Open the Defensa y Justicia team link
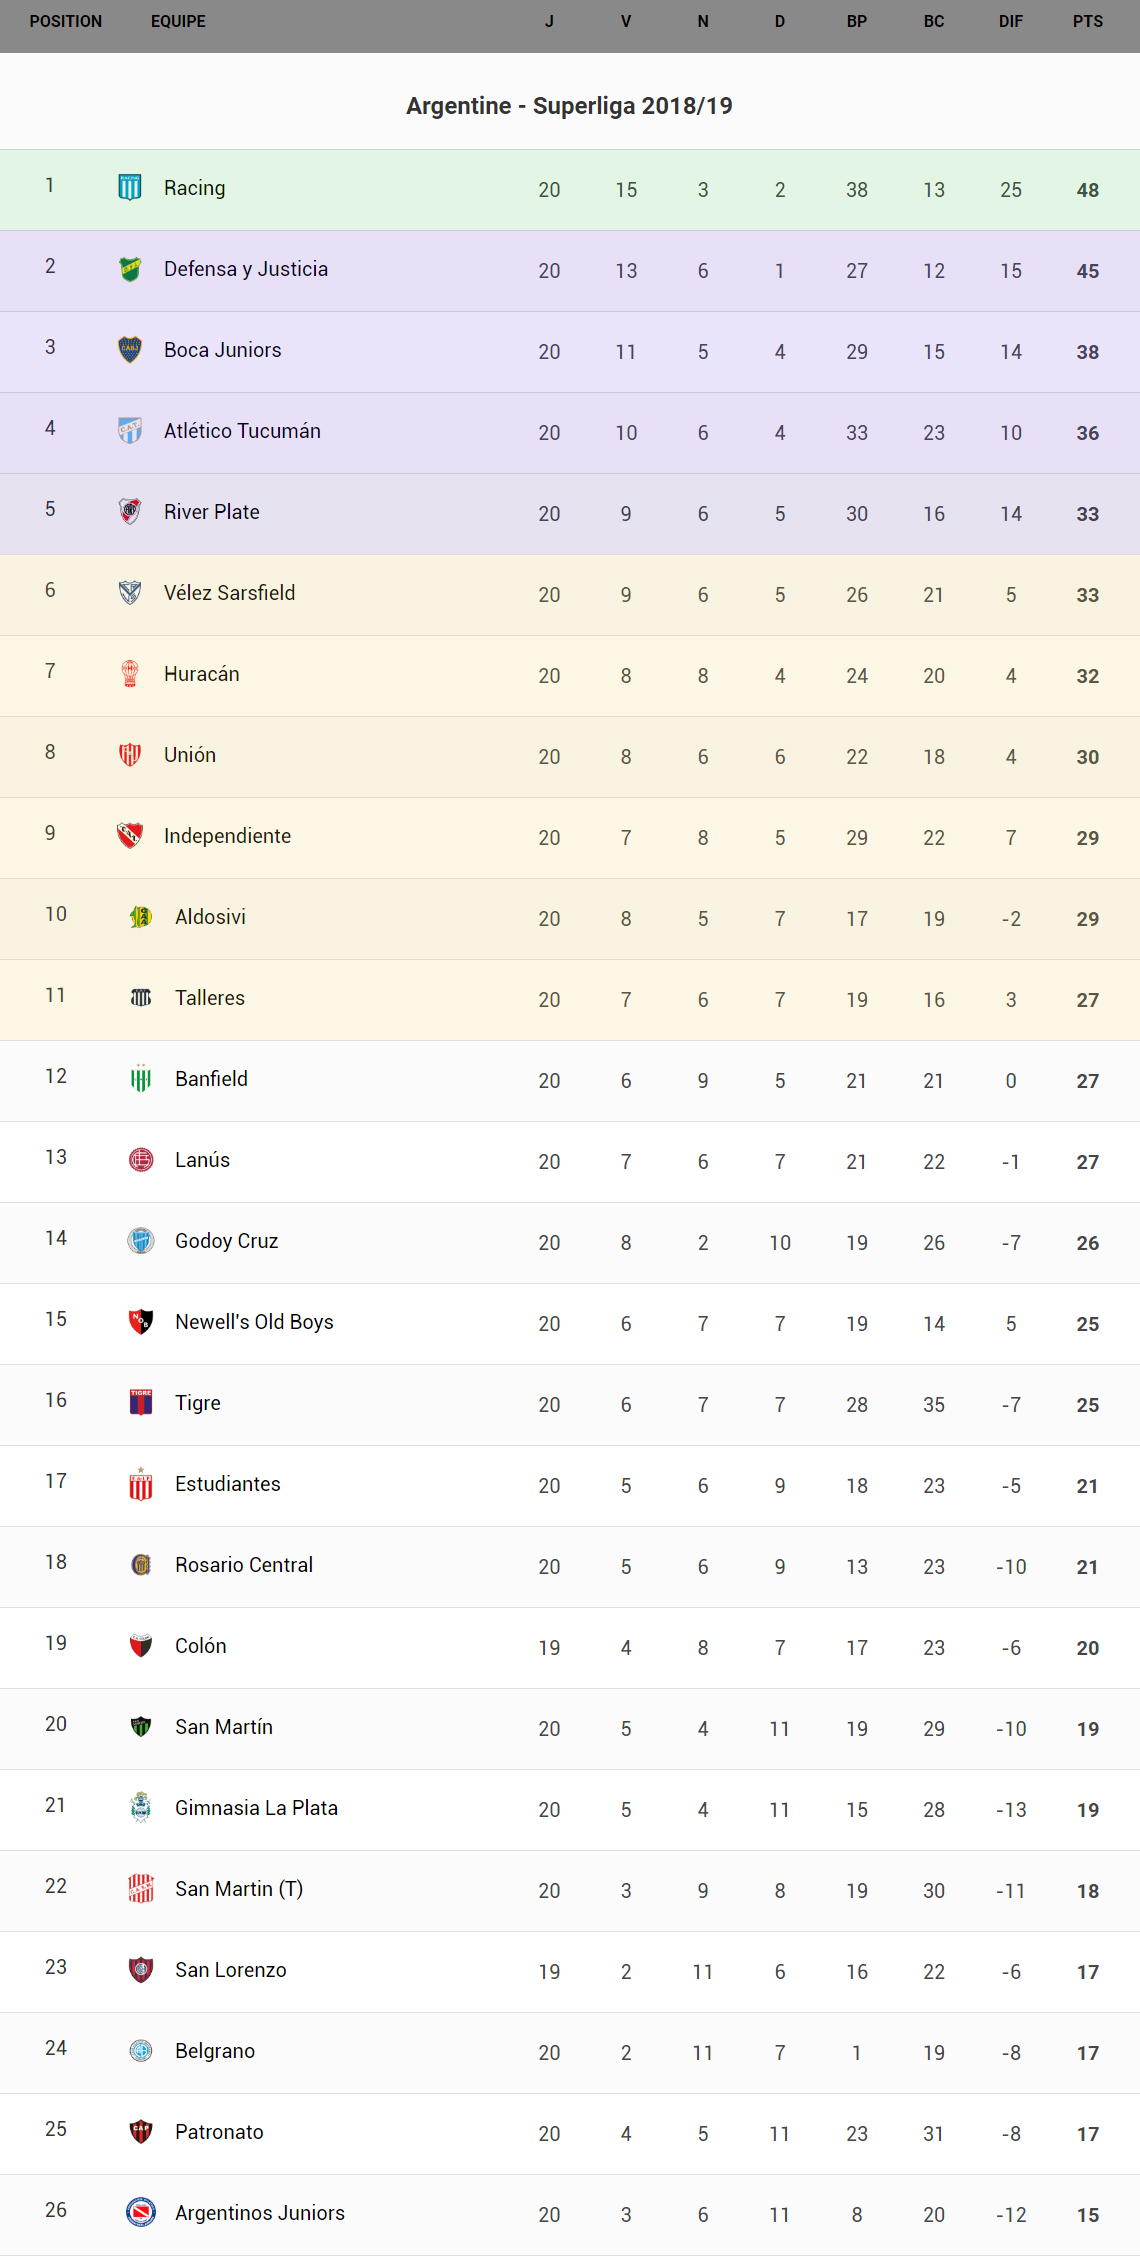 [246, 269]
